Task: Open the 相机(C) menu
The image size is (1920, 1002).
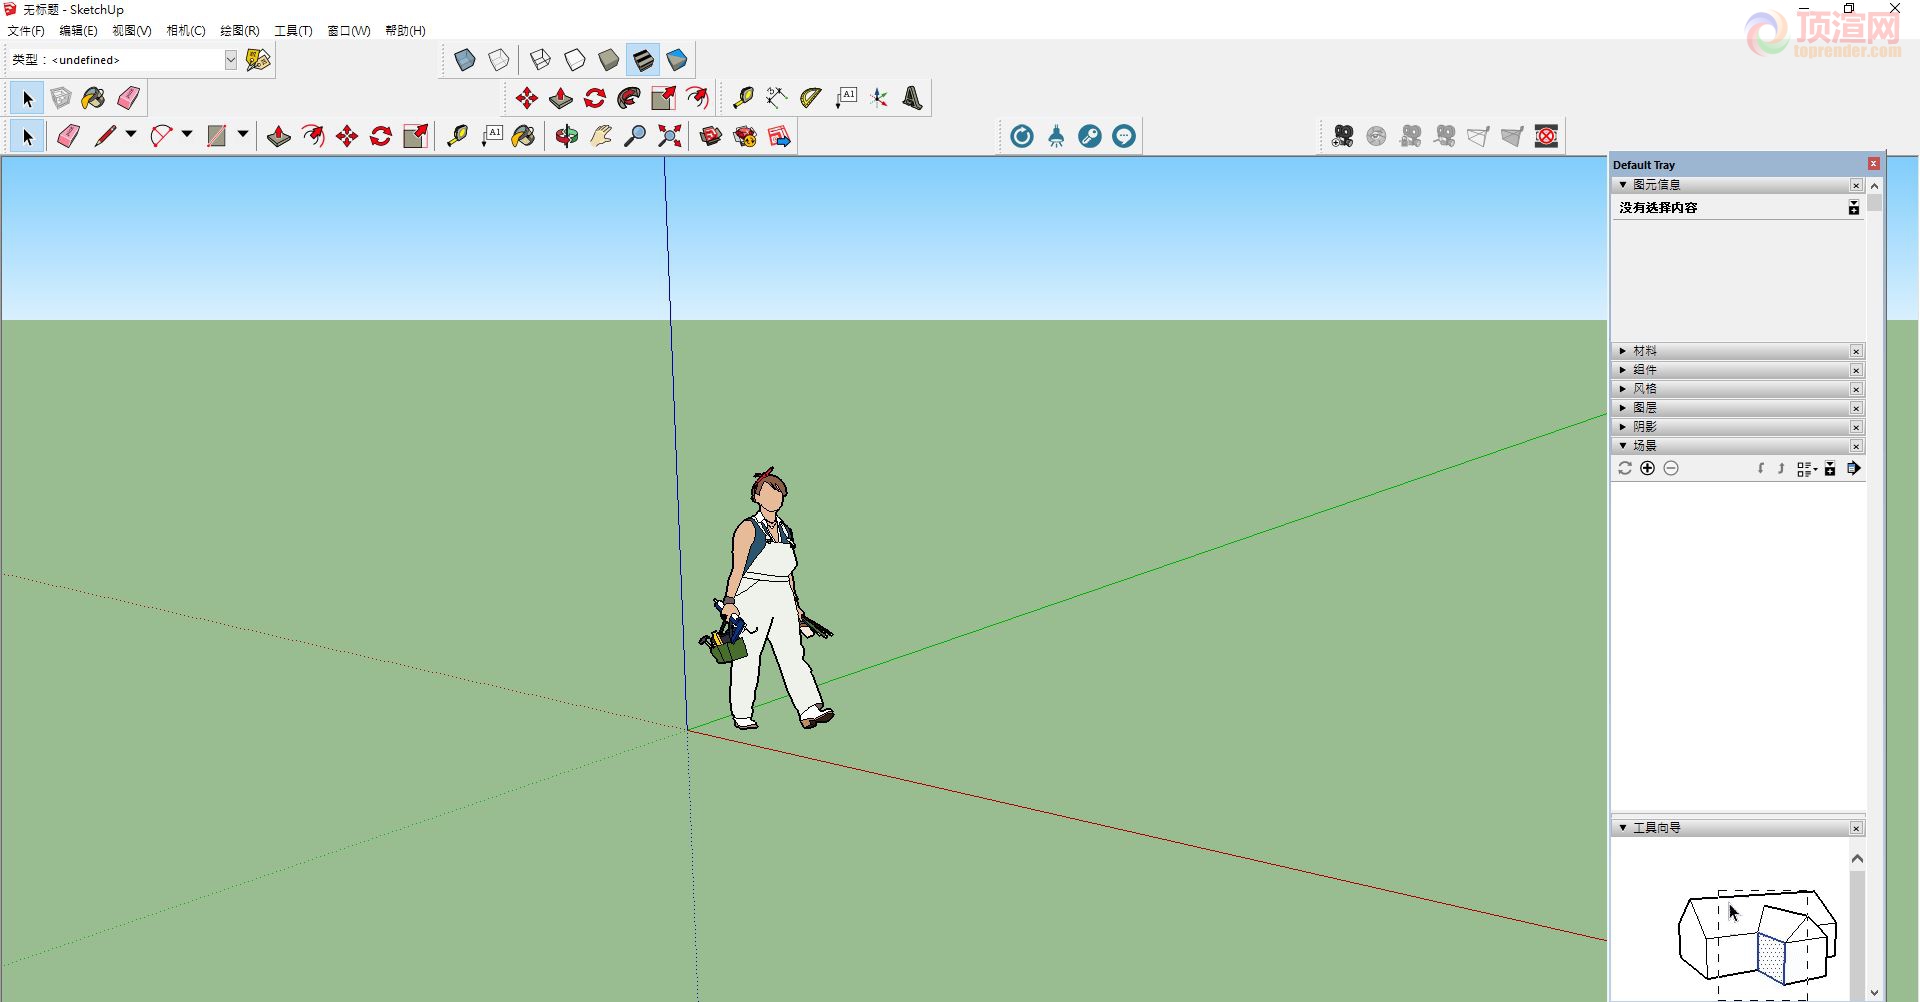Action: click(186, 31)
